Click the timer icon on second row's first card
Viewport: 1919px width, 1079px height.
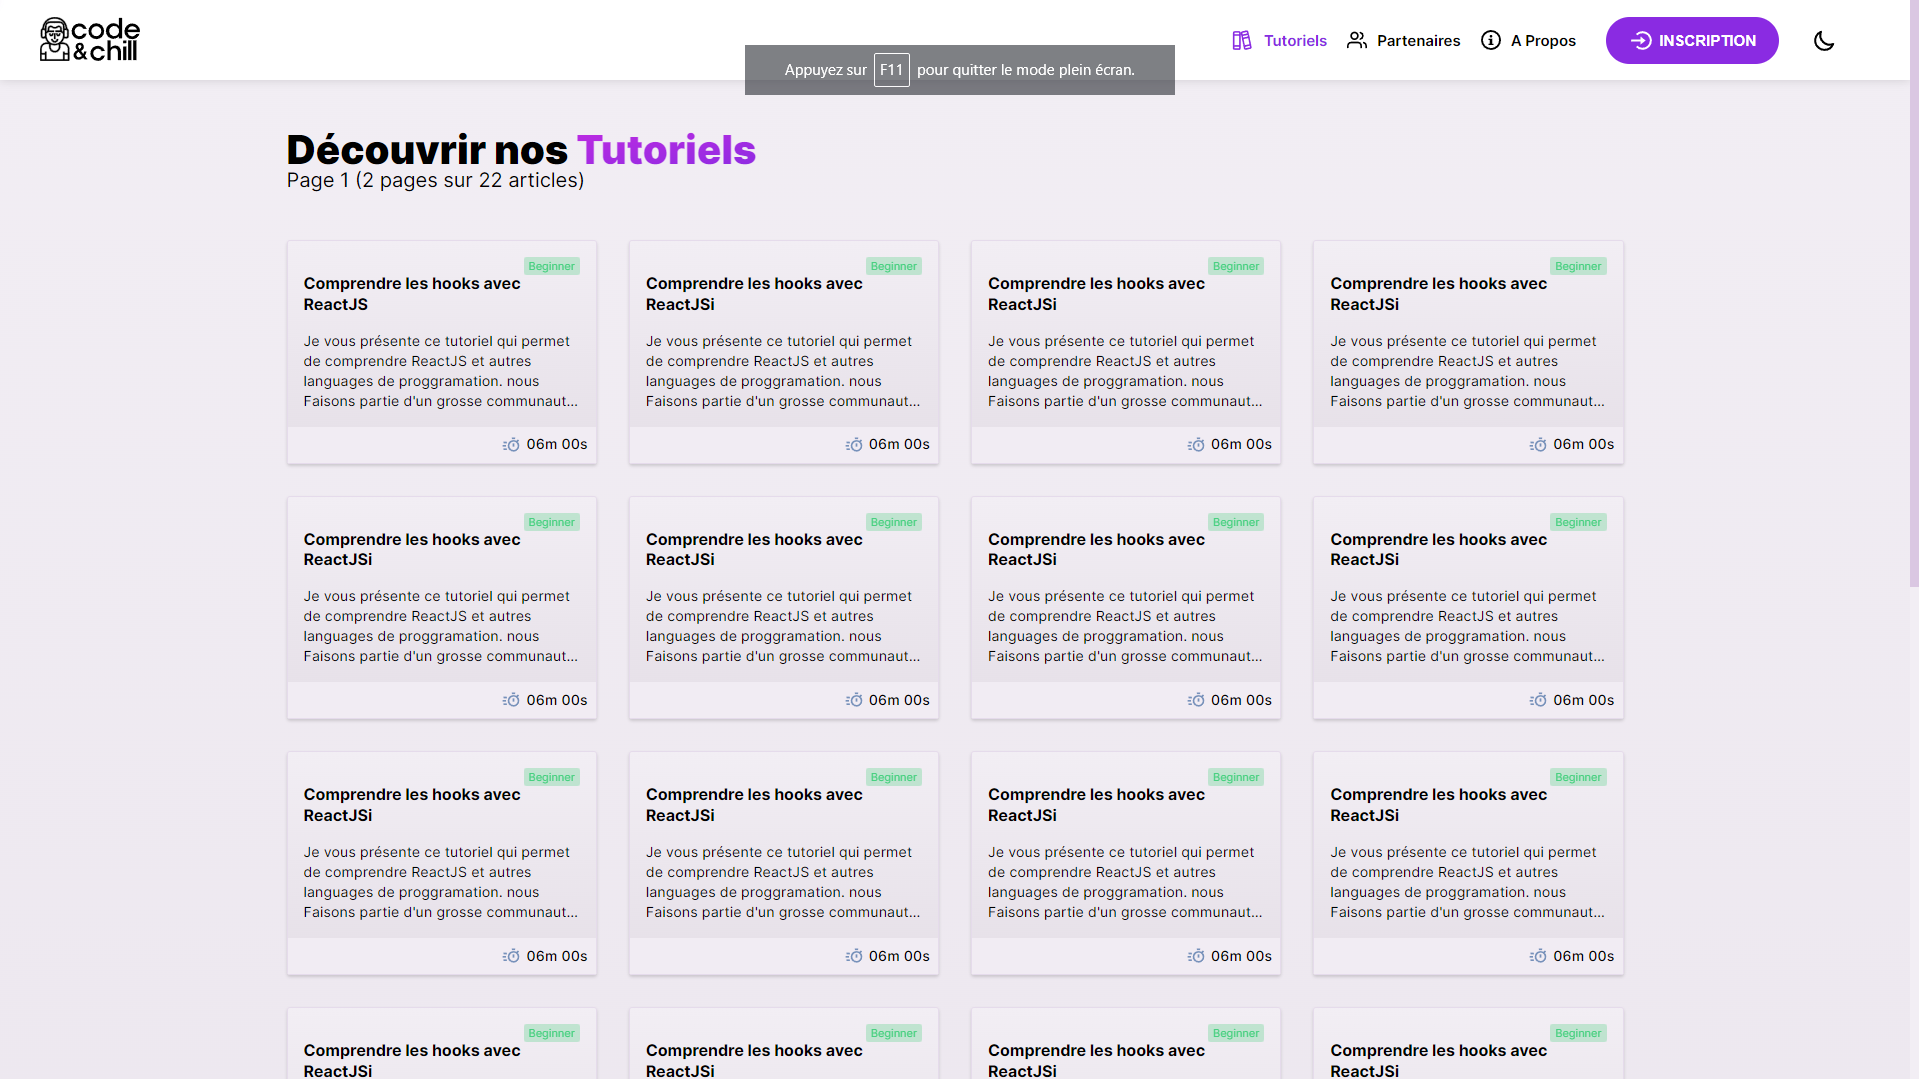(x=511, y=701)
